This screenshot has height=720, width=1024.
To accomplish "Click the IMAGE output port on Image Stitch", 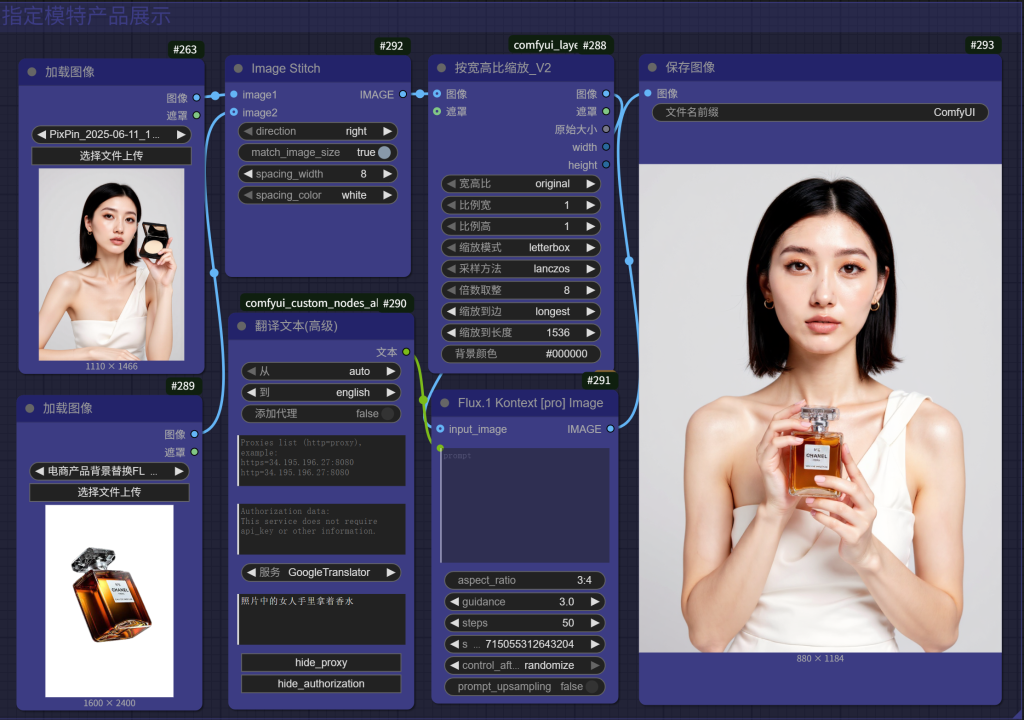I will [403, 94].
